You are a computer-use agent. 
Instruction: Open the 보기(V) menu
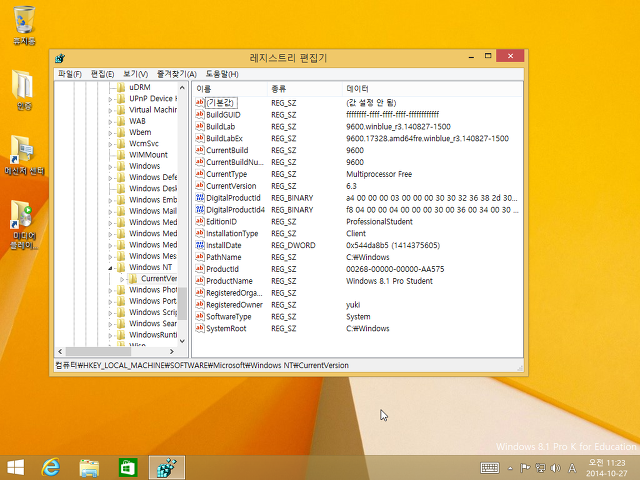[x=136, y=74]
